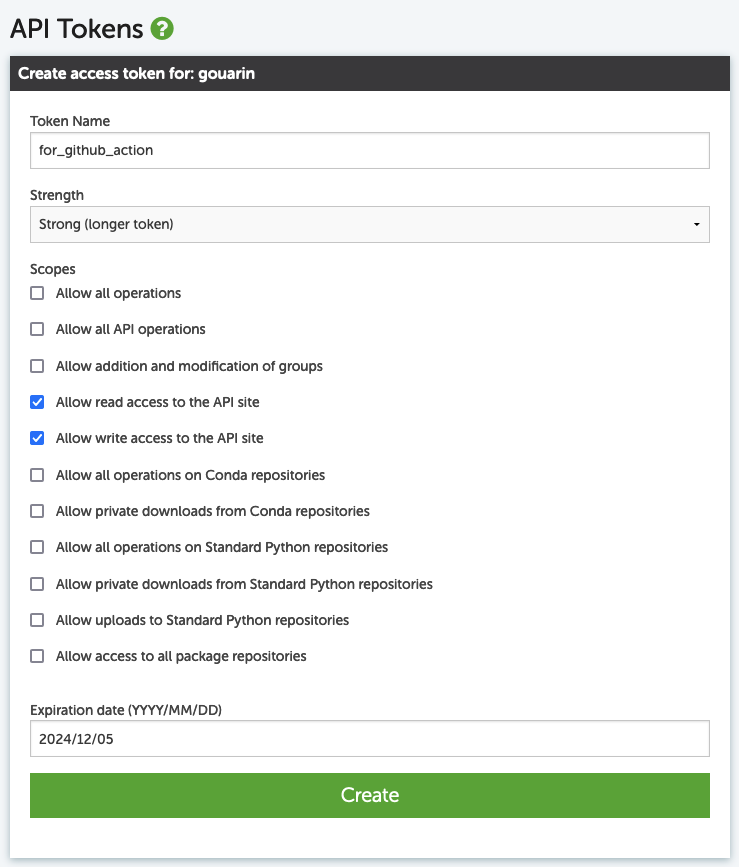Focus the Expiration date field
This screenshot has width=739, height=867.
(x=370, y=739)
